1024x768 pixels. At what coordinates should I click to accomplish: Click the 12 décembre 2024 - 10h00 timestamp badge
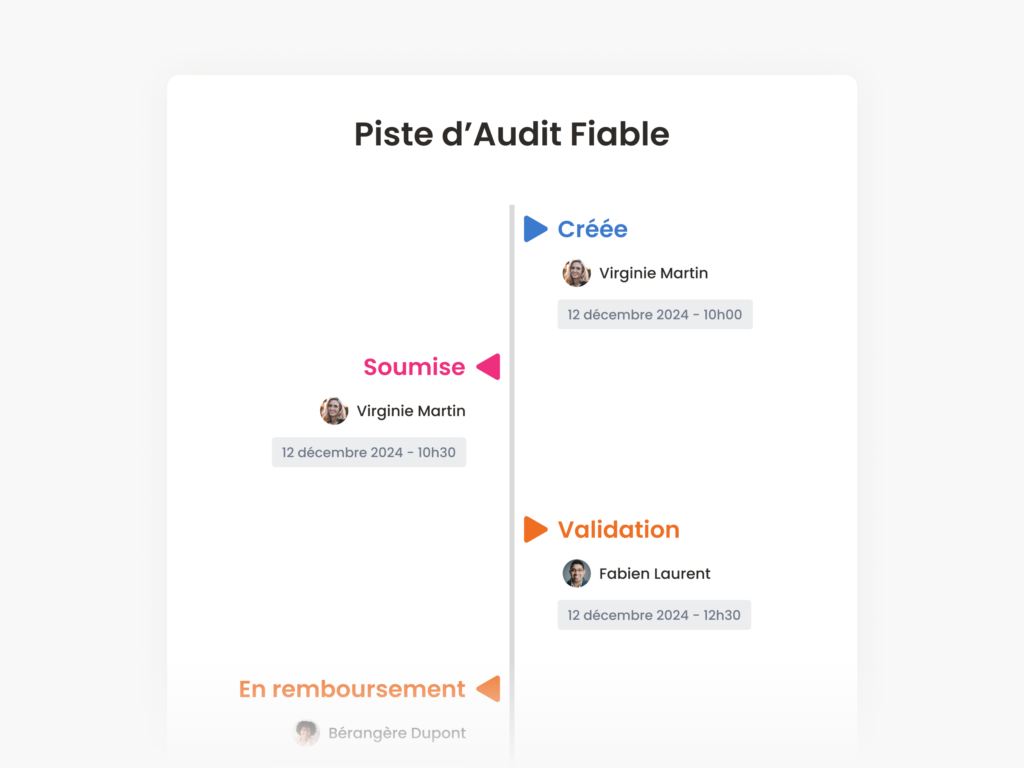tap(654, 314)
